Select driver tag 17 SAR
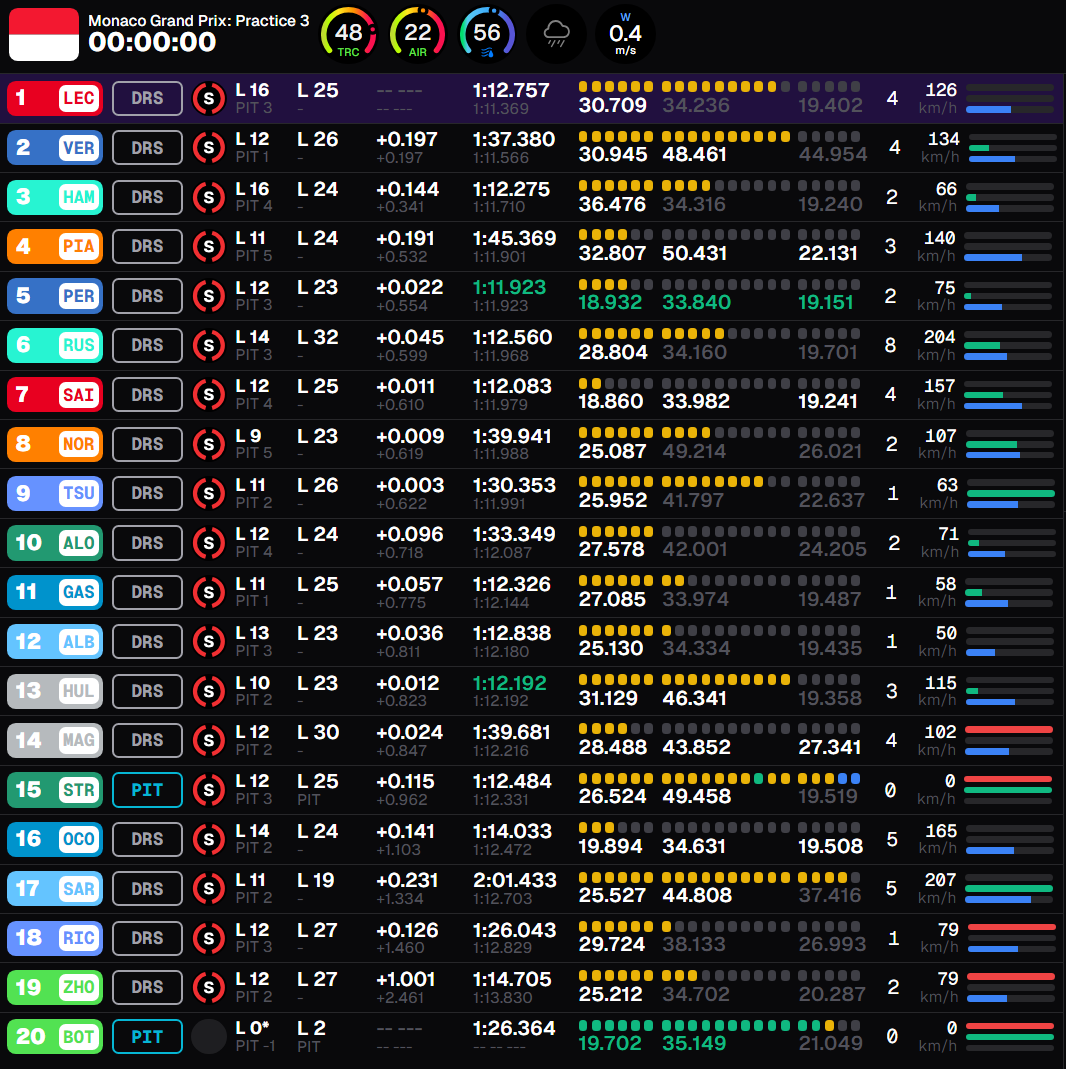Image resolution: width=1066 pixels, height=1069 pixels. point(55,888)
